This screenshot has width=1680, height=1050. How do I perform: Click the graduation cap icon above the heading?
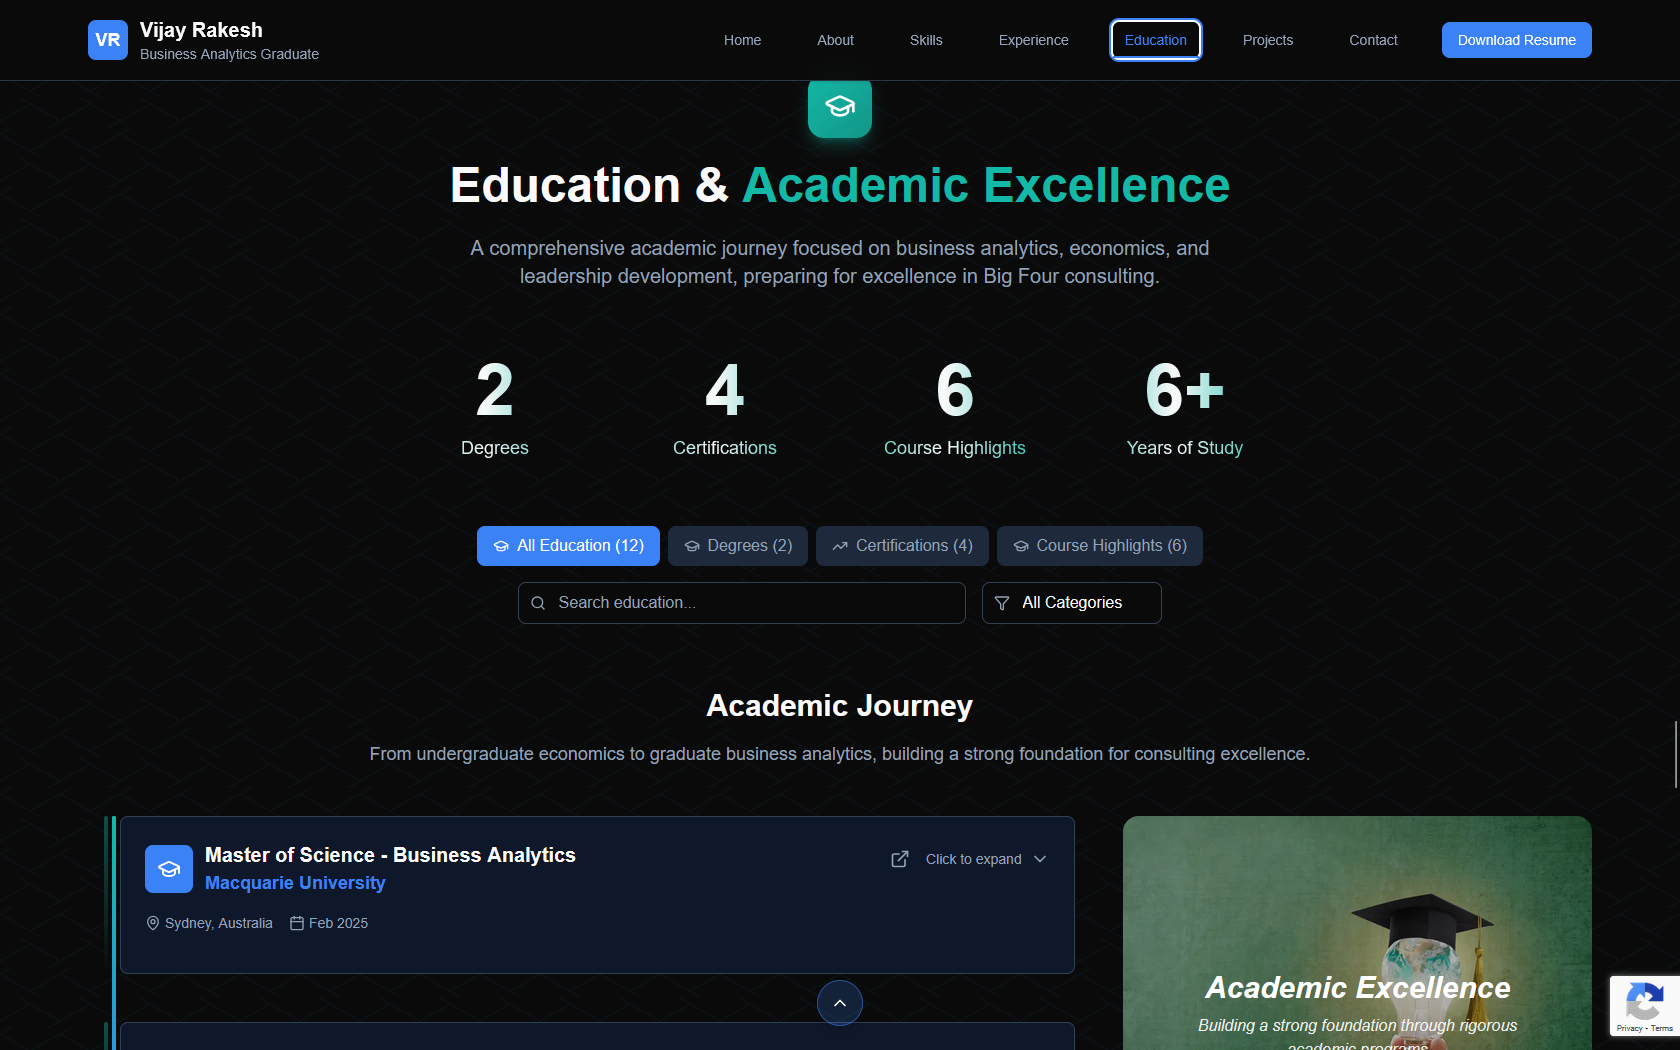[839, 108]
